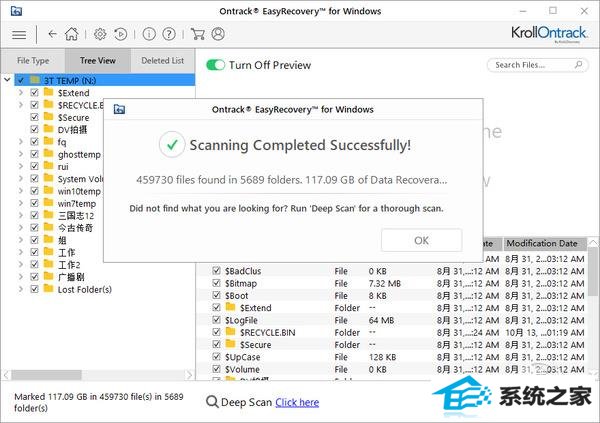Sort by Modification Date column header

pos(545,243)
